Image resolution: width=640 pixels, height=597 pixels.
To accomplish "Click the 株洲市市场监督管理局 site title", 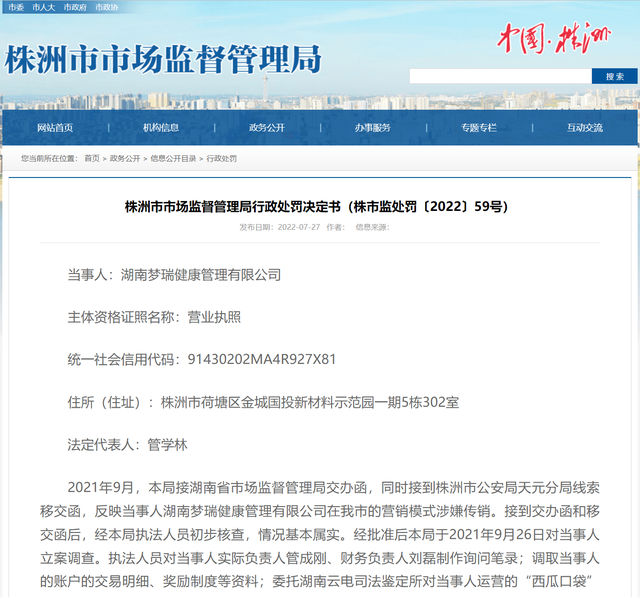I will point(163,60).
